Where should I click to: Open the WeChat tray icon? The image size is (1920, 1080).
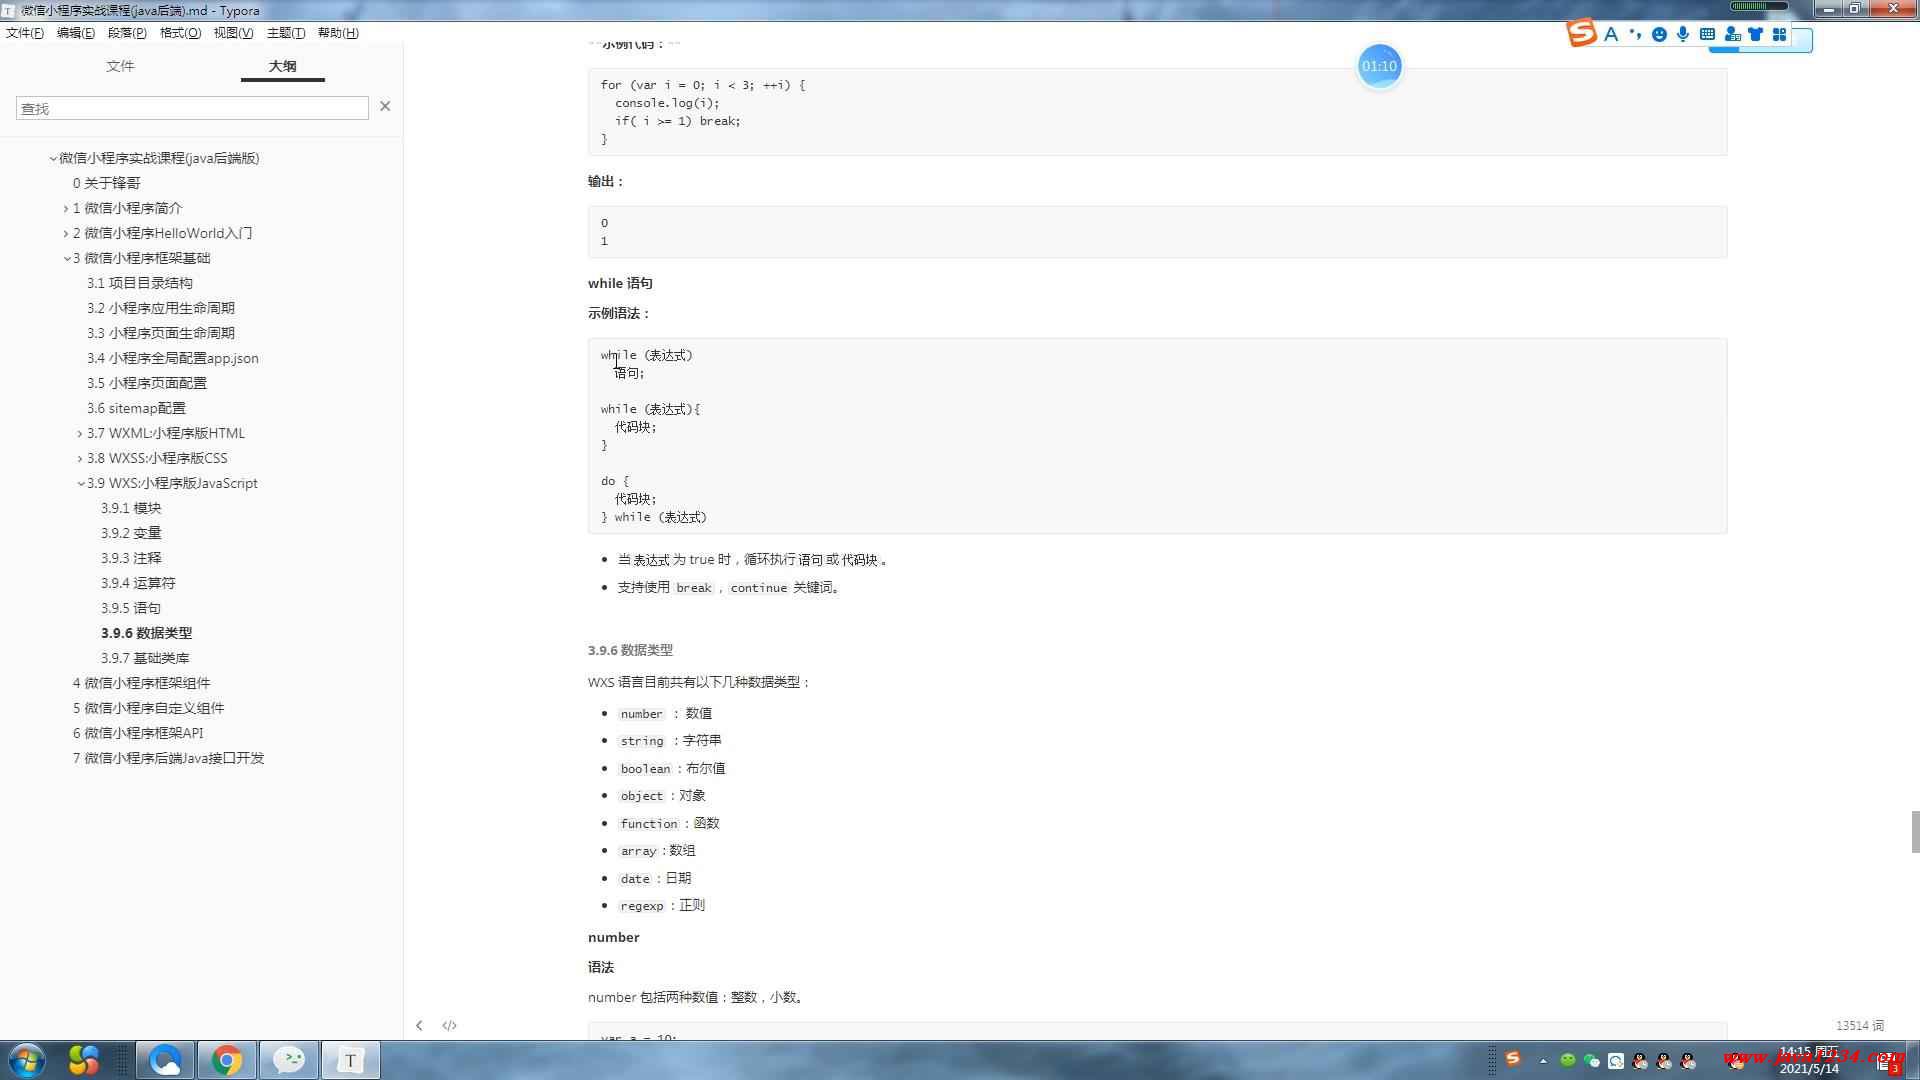tap(1591, 1060)
